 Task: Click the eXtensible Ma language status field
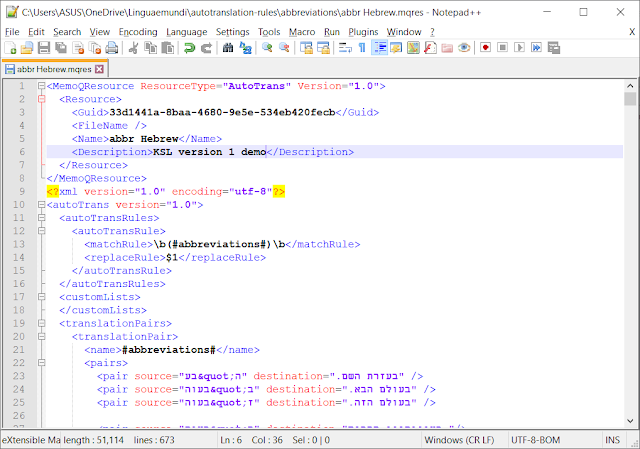[x=31, y=440]
